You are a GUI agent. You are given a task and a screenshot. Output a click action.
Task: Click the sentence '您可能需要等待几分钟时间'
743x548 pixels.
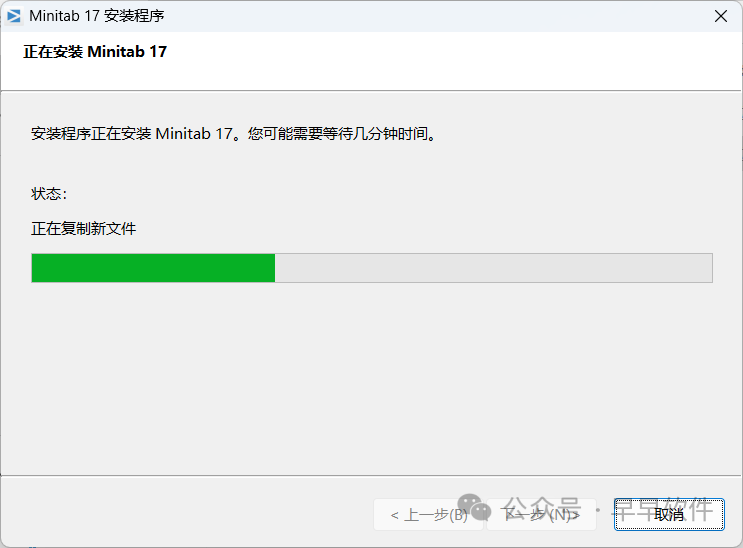click(337, 134)
